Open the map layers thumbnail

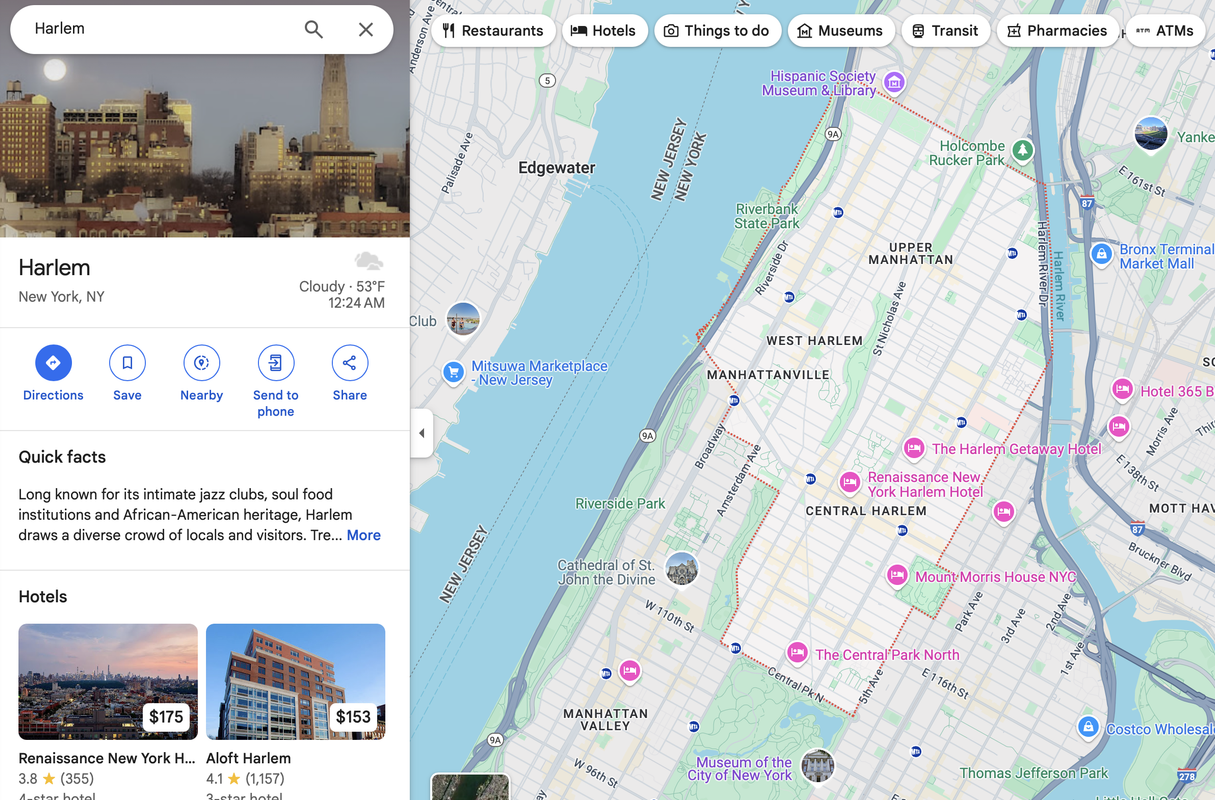[x=470, y=786]
